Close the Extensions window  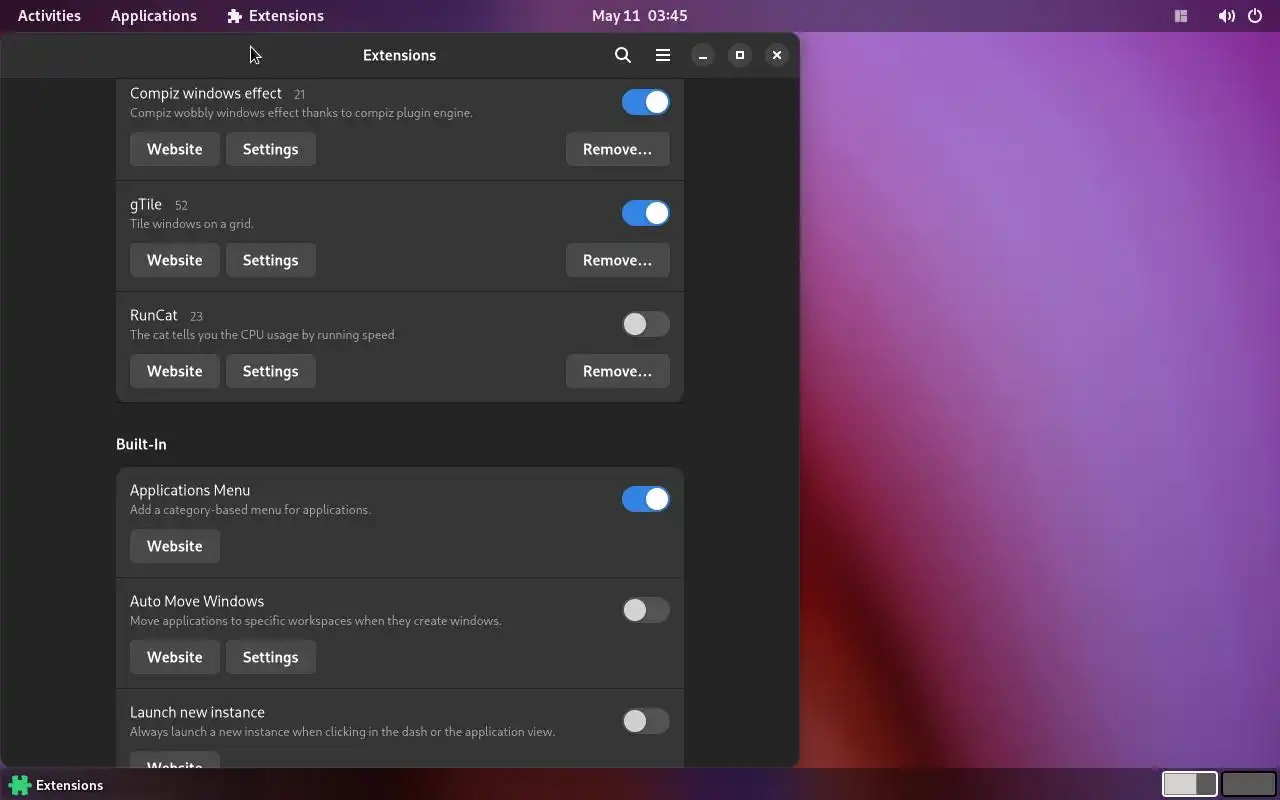777,55
